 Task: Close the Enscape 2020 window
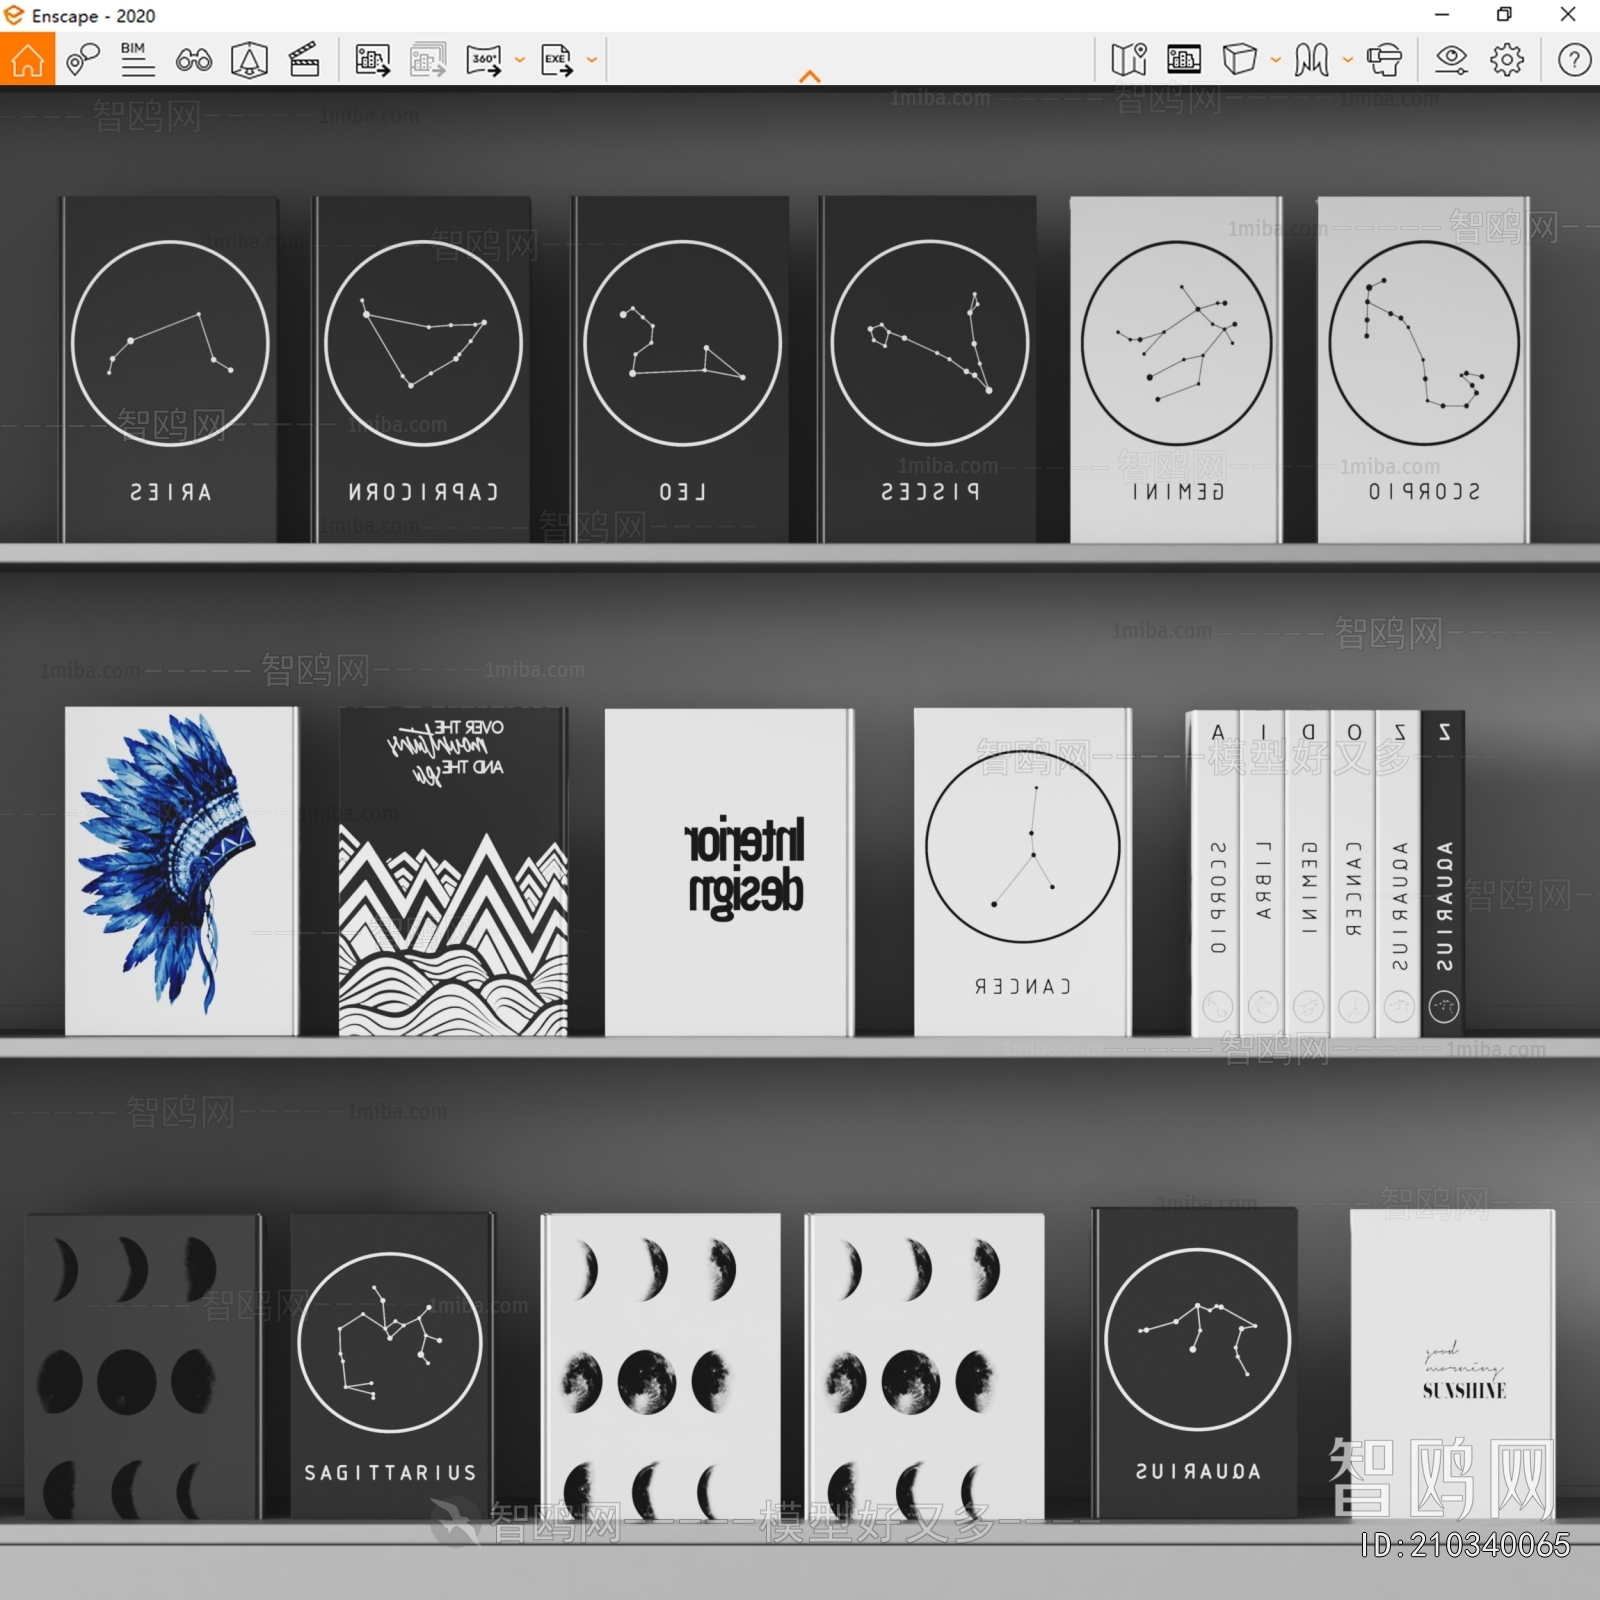click(1568, 14)
